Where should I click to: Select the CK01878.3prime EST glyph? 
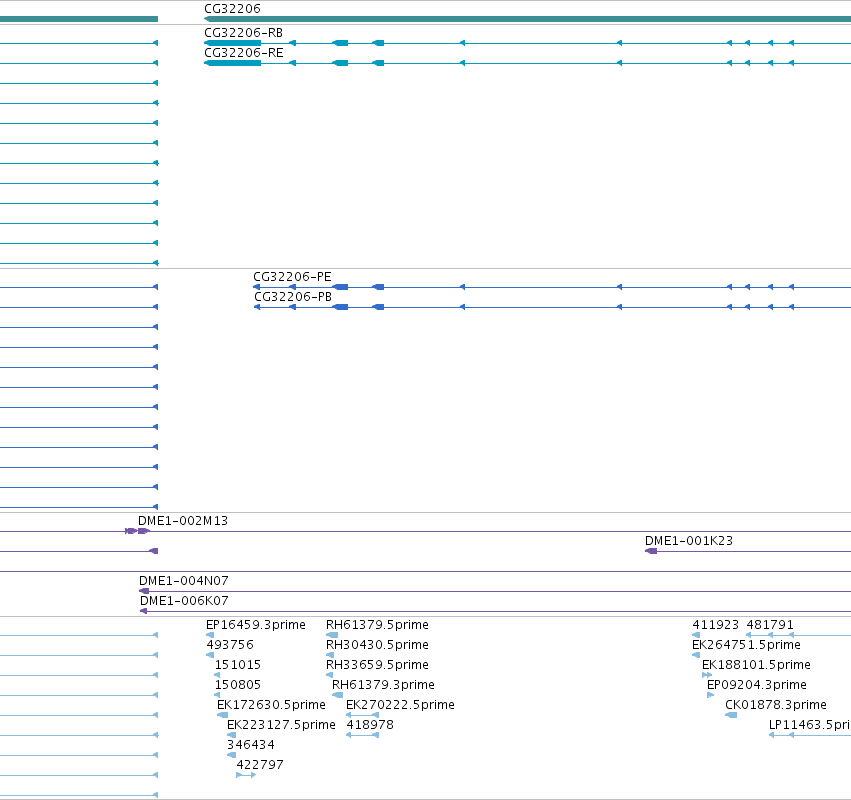click(x=731, y=715)
